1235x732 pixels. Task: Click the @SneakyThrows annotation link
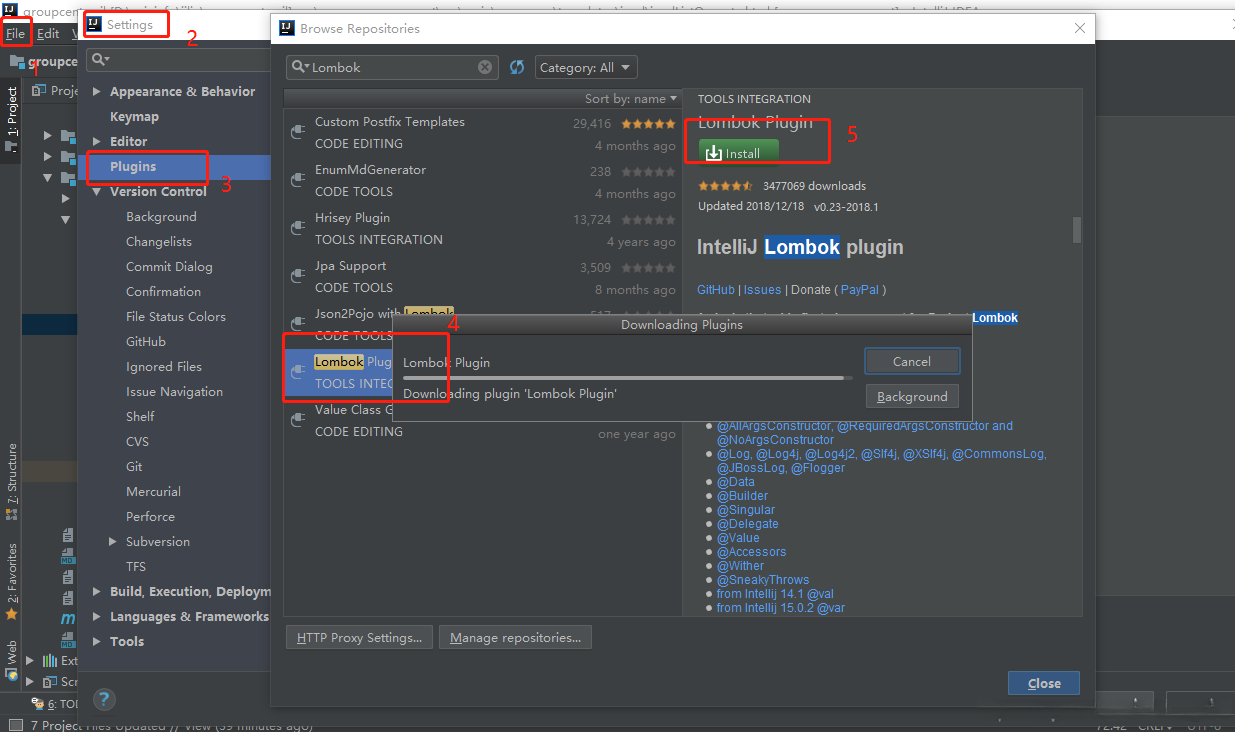(763, 580)
